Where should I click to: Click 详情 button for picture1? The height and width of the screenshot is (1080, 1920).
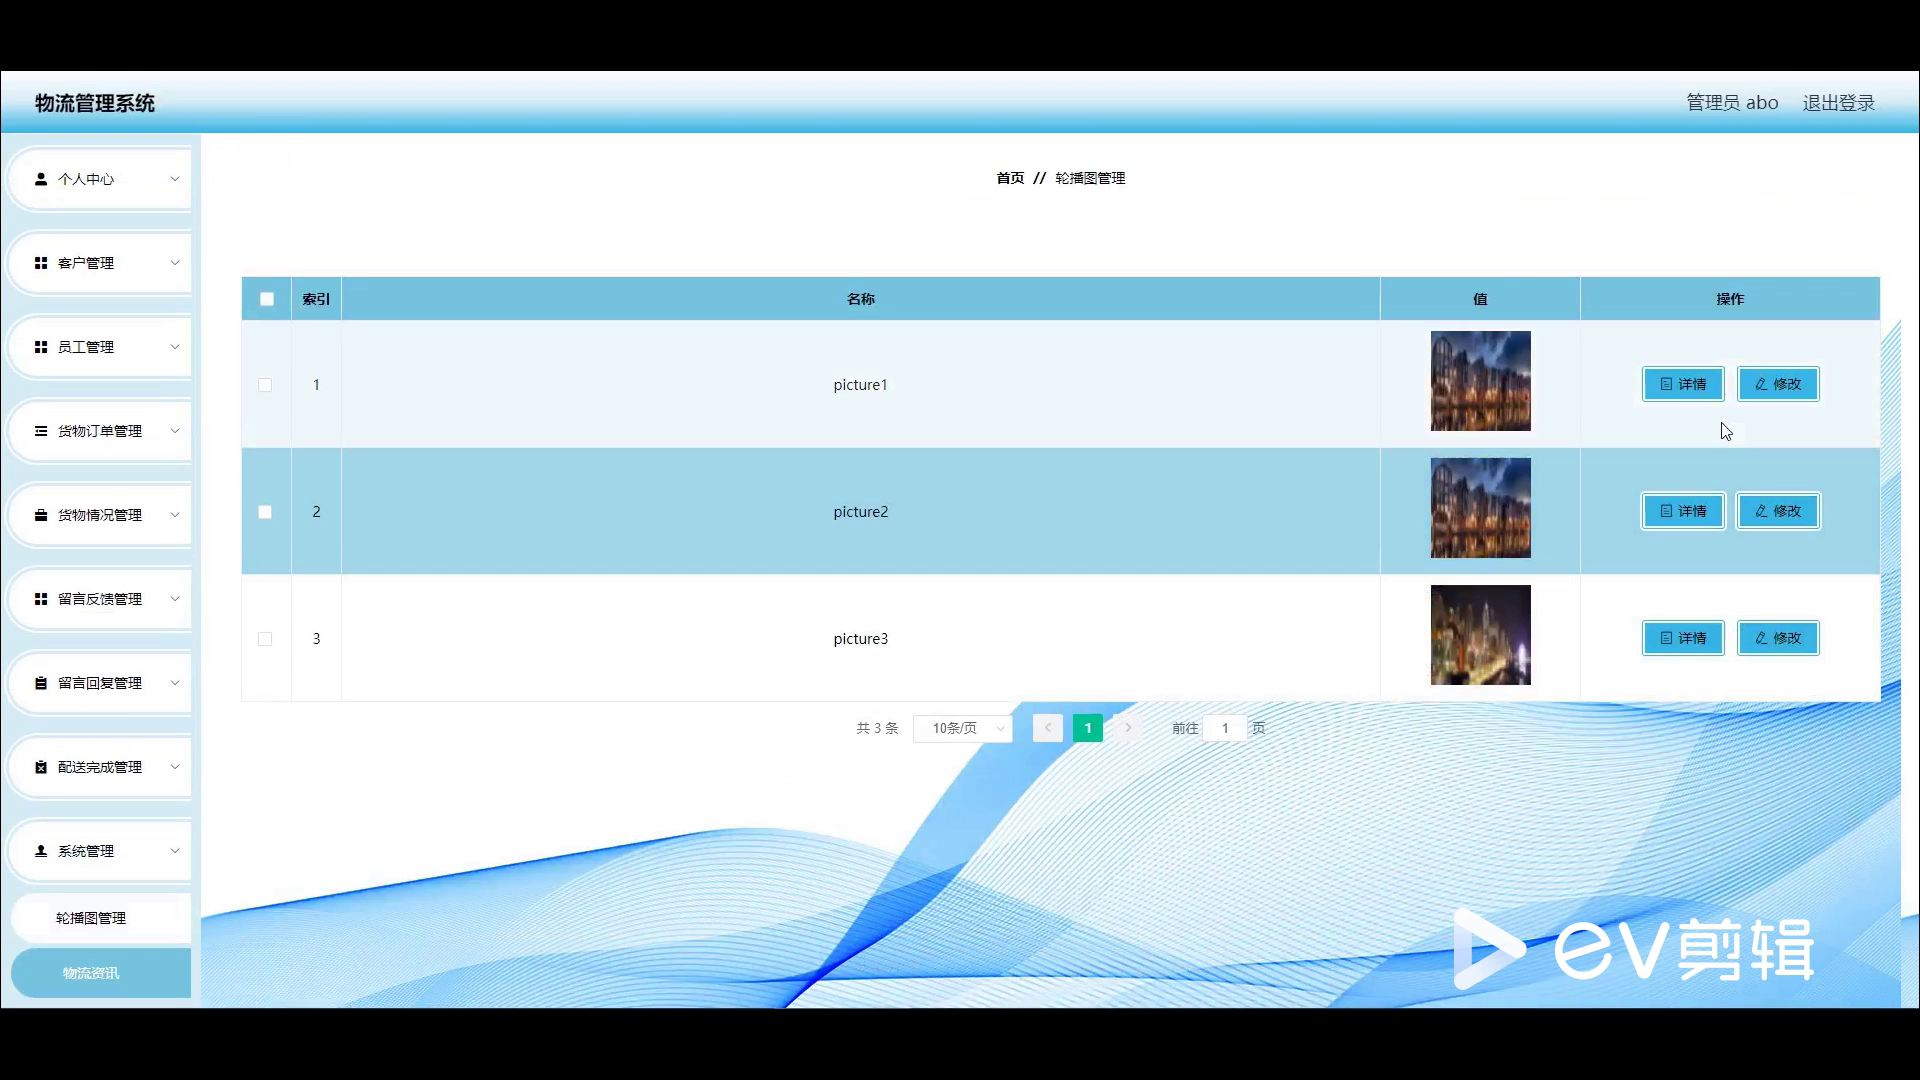click(x=1683, y=384)
